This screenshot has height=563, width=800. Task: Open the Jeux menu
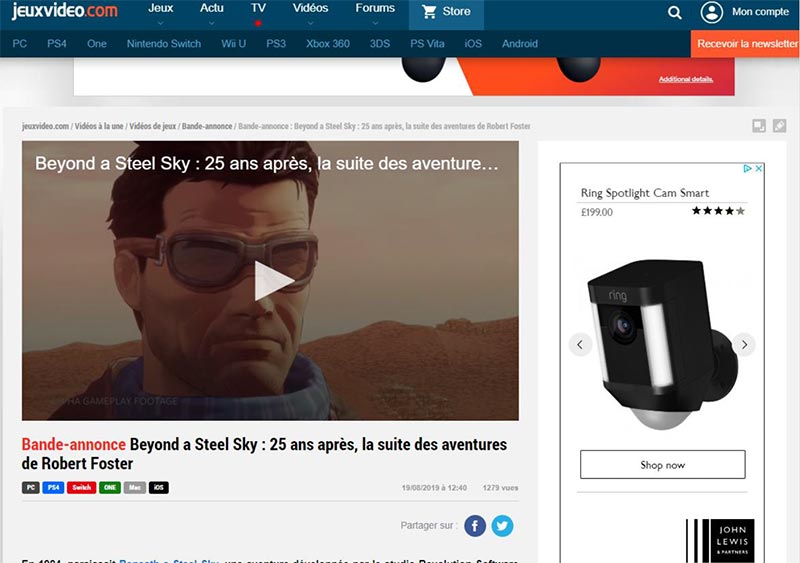[161, 8]
